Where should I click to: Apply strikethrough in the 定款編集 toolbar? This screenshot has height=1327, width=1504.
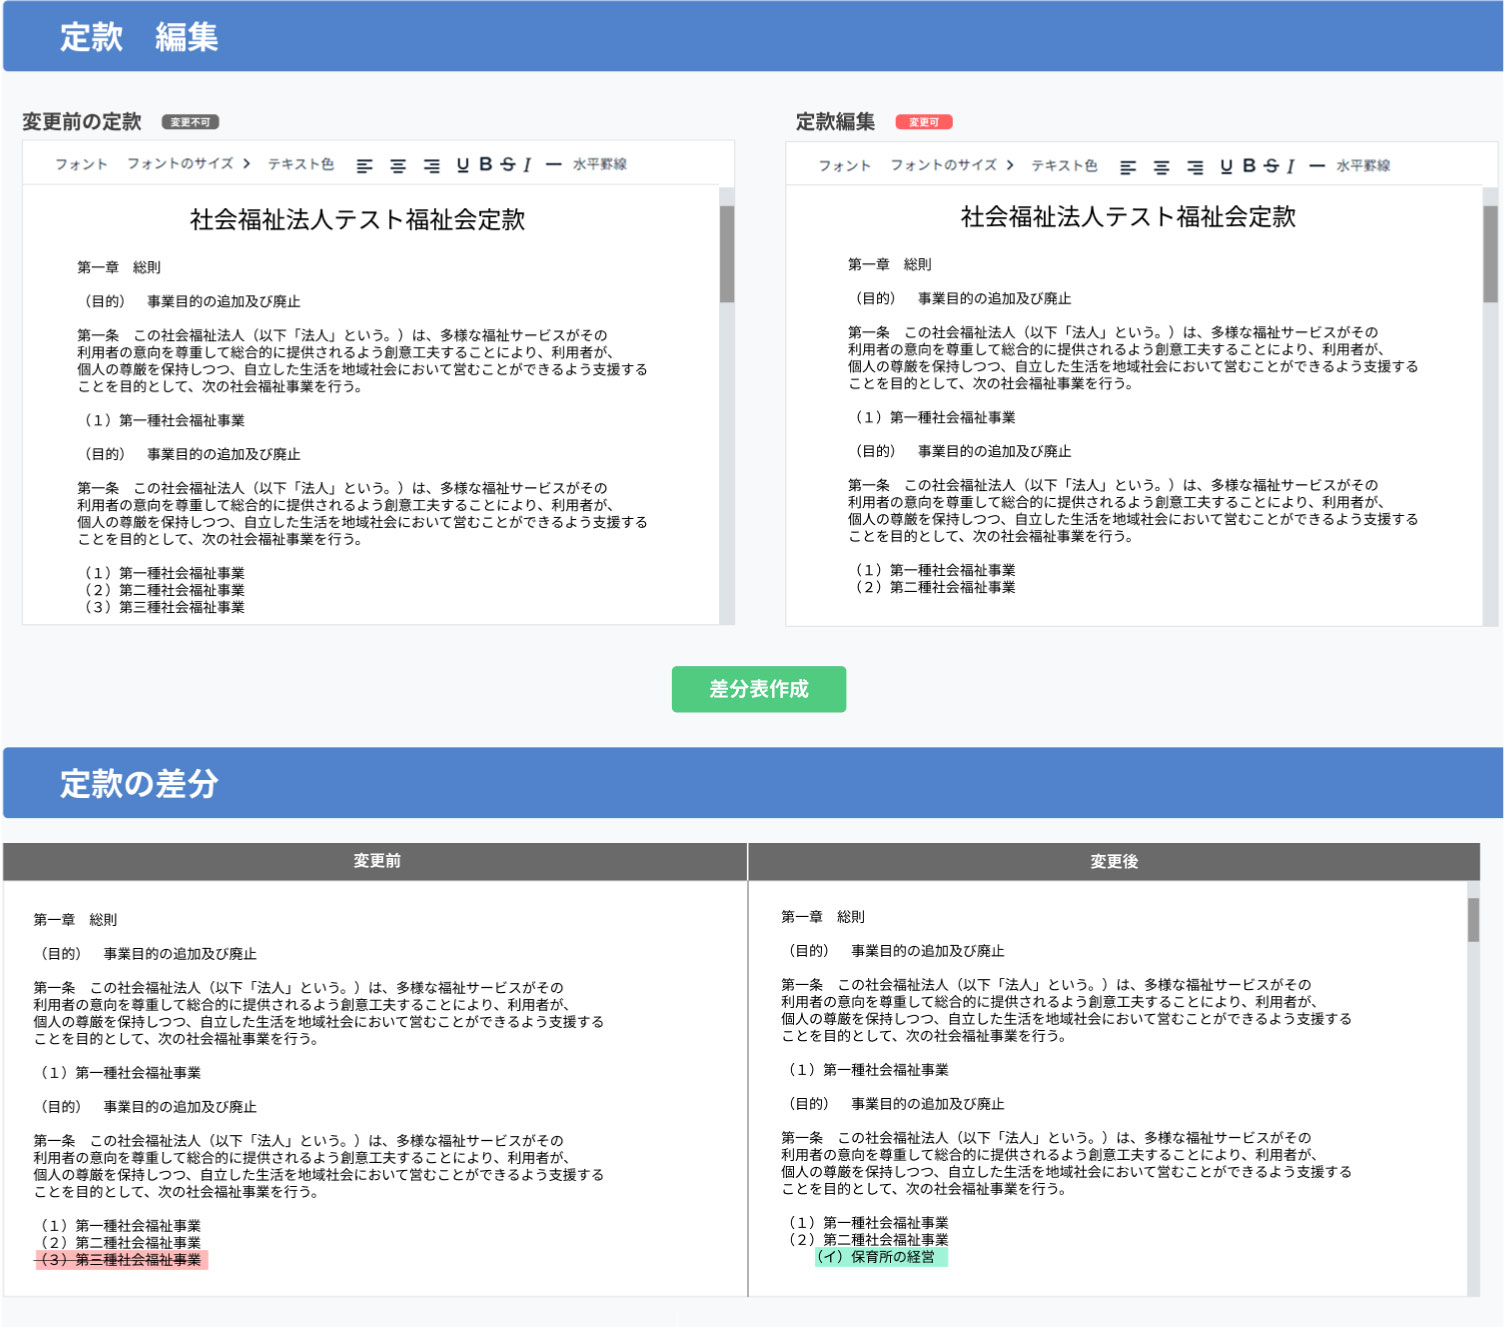(x=1270, y=166)
